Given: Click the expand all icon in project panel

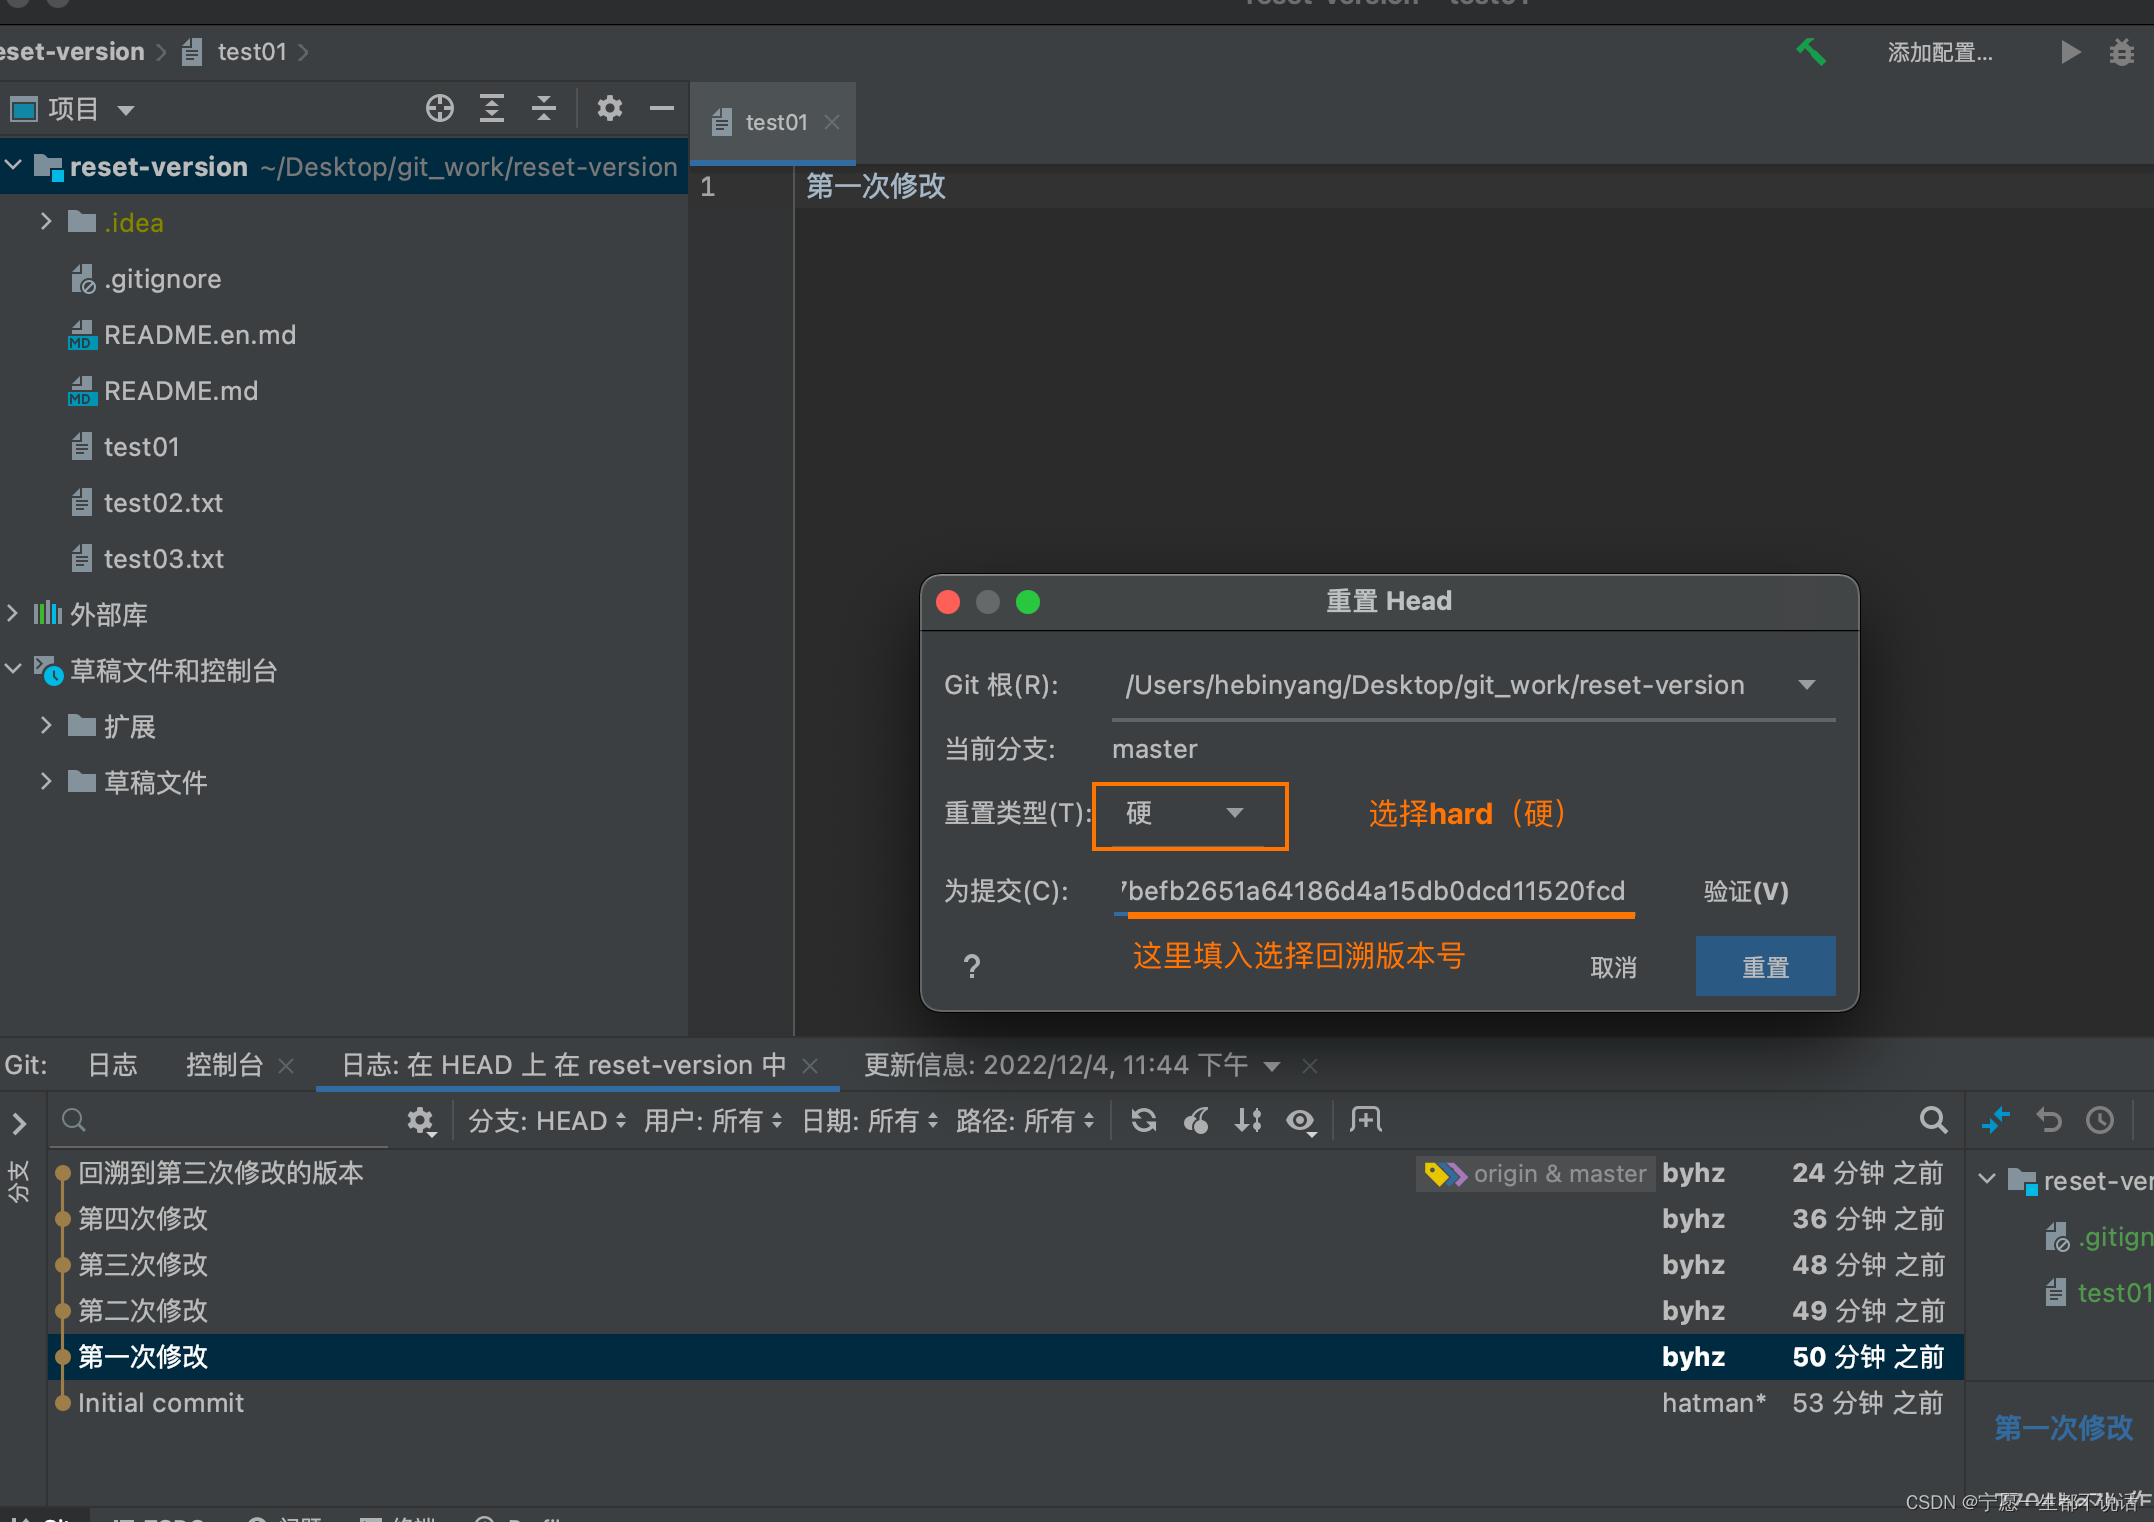Looking at the screenshot, I should [x=492, y=108].
